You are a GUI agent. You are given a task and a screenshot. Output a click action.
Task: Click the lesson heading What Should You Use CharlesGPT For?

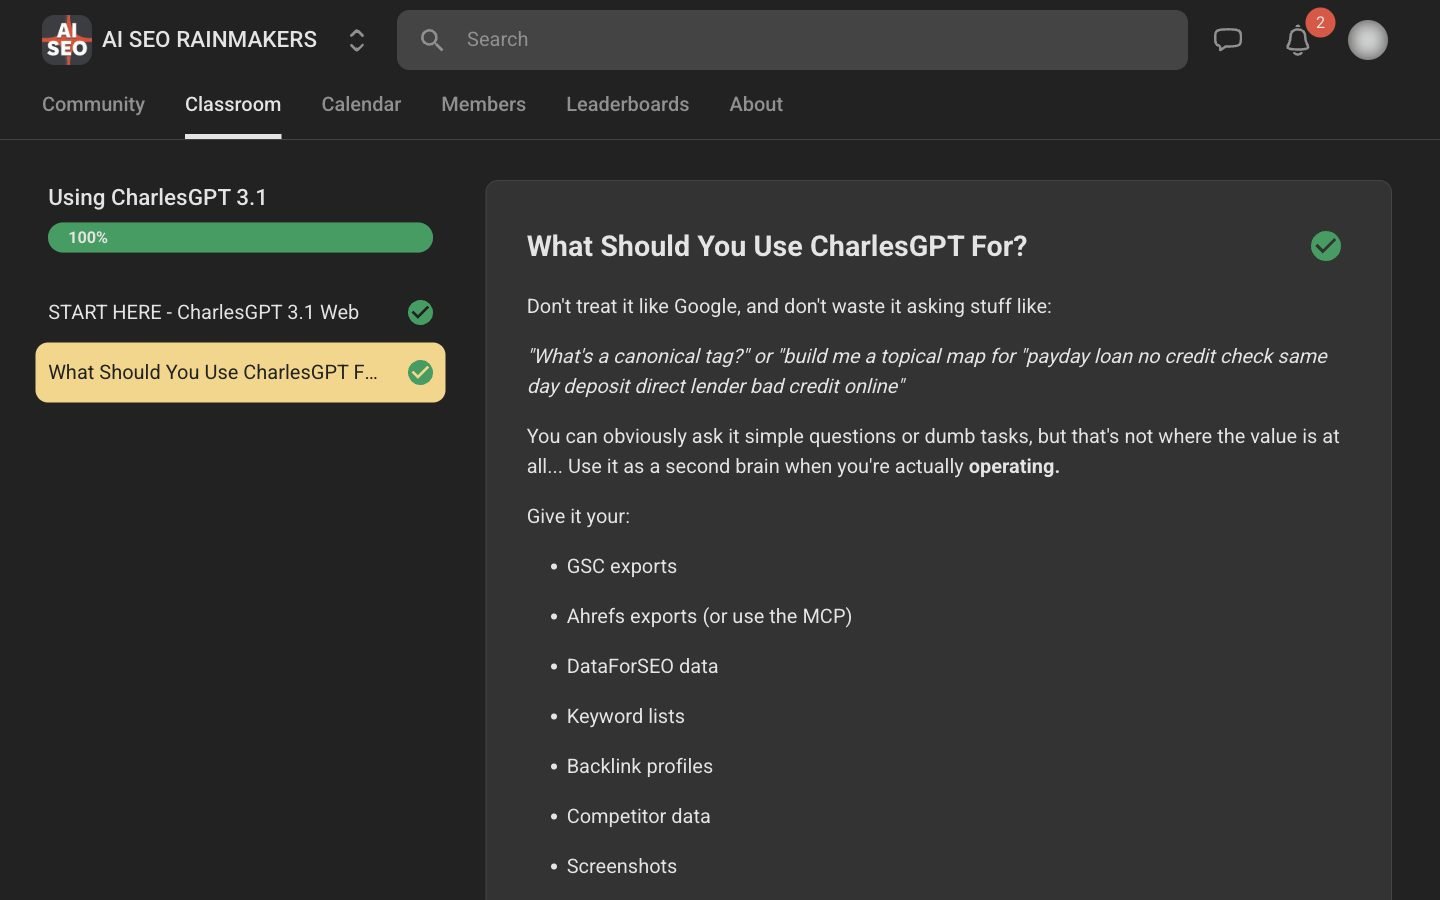(777, 246)
